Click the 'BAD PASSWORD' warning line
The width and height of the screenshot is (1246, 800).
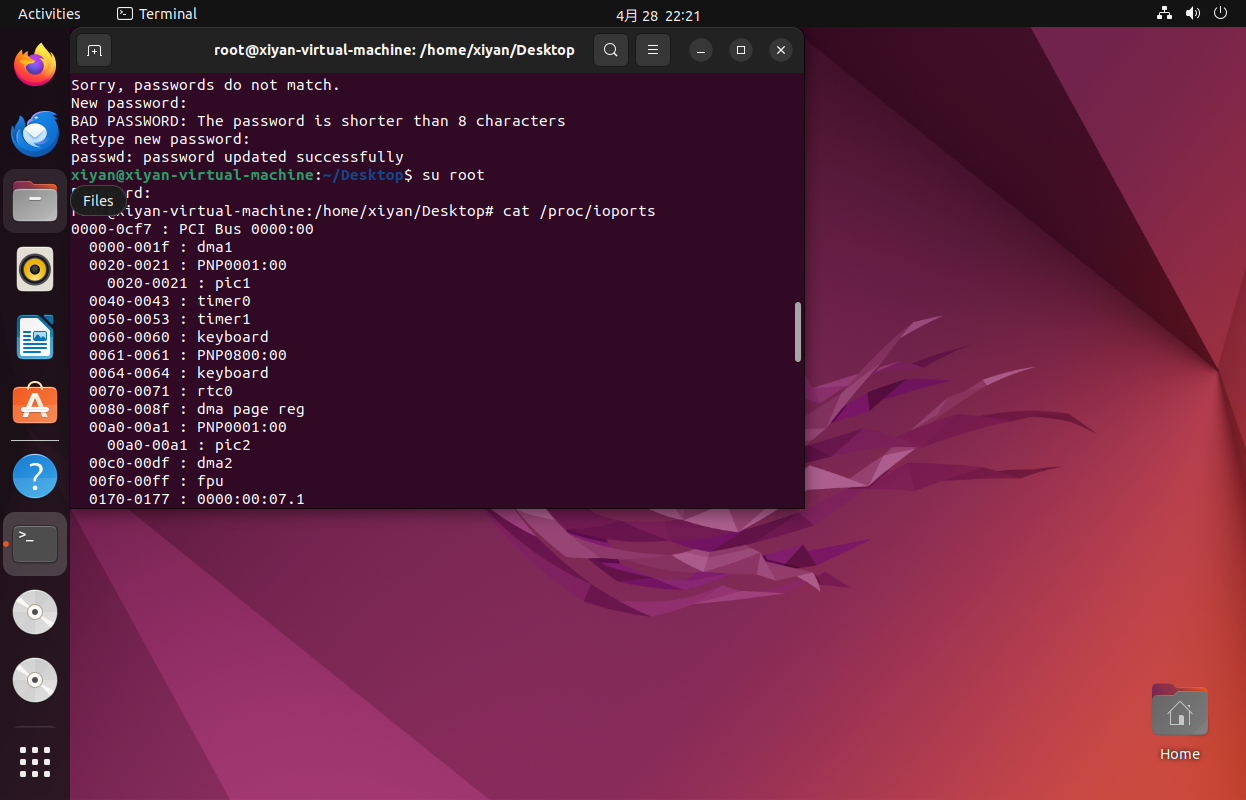[x=318, y=121]
